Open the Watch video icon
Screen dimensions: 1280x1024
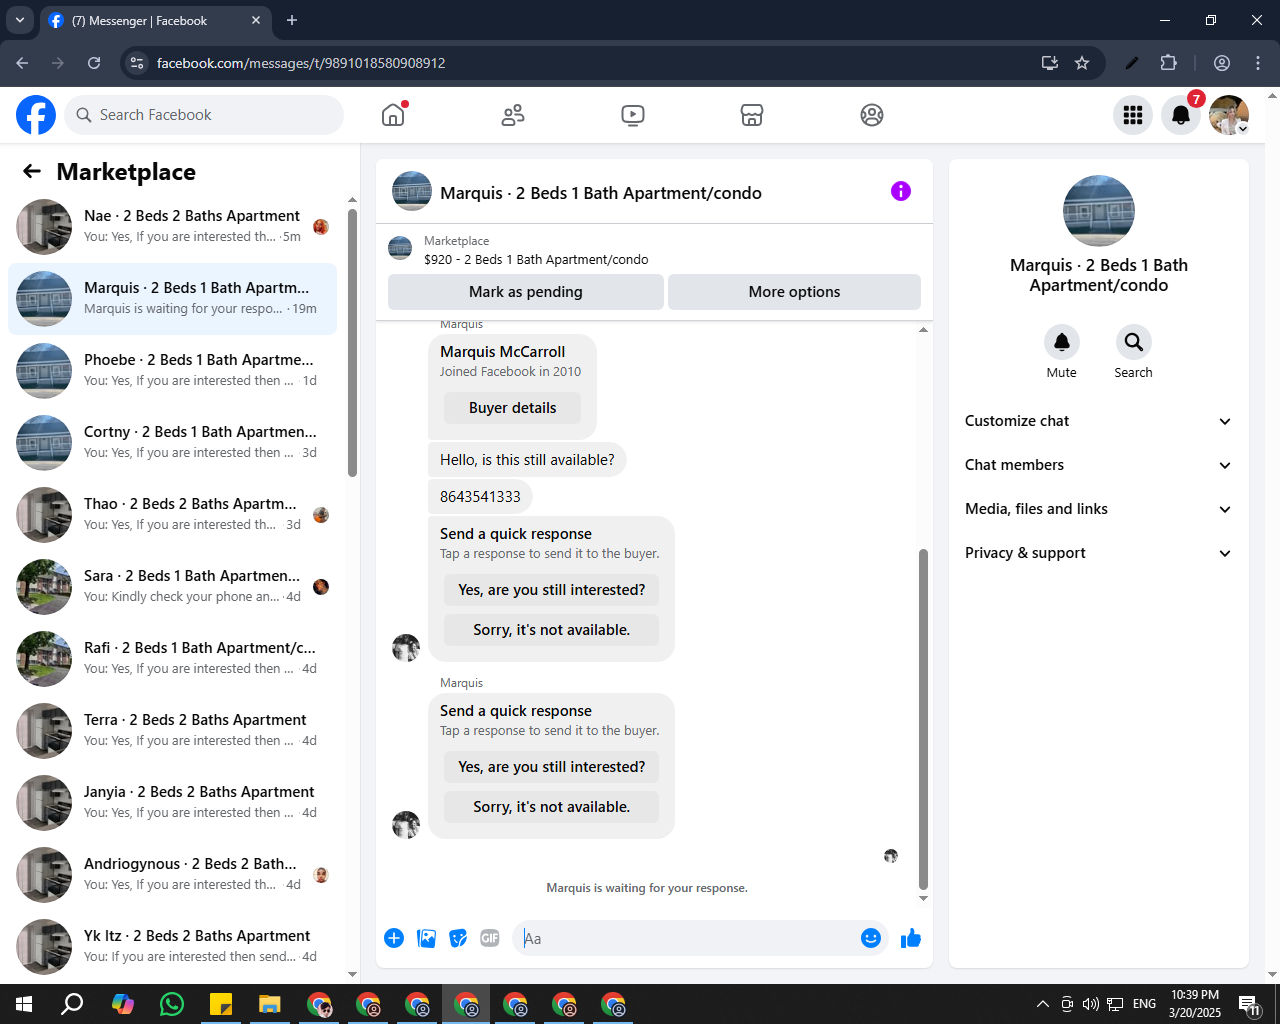(x=633, y=115)
